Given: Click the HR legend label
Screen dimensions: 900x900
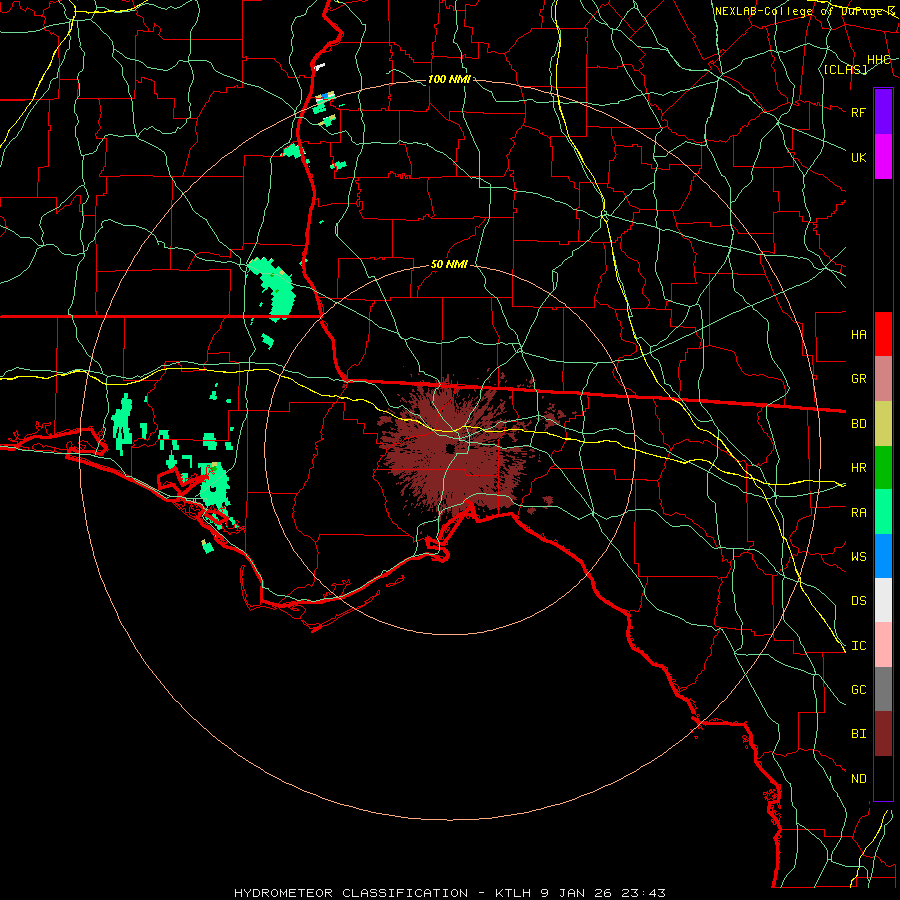Looking at the screenshot, I should click(x=859, y=468).
